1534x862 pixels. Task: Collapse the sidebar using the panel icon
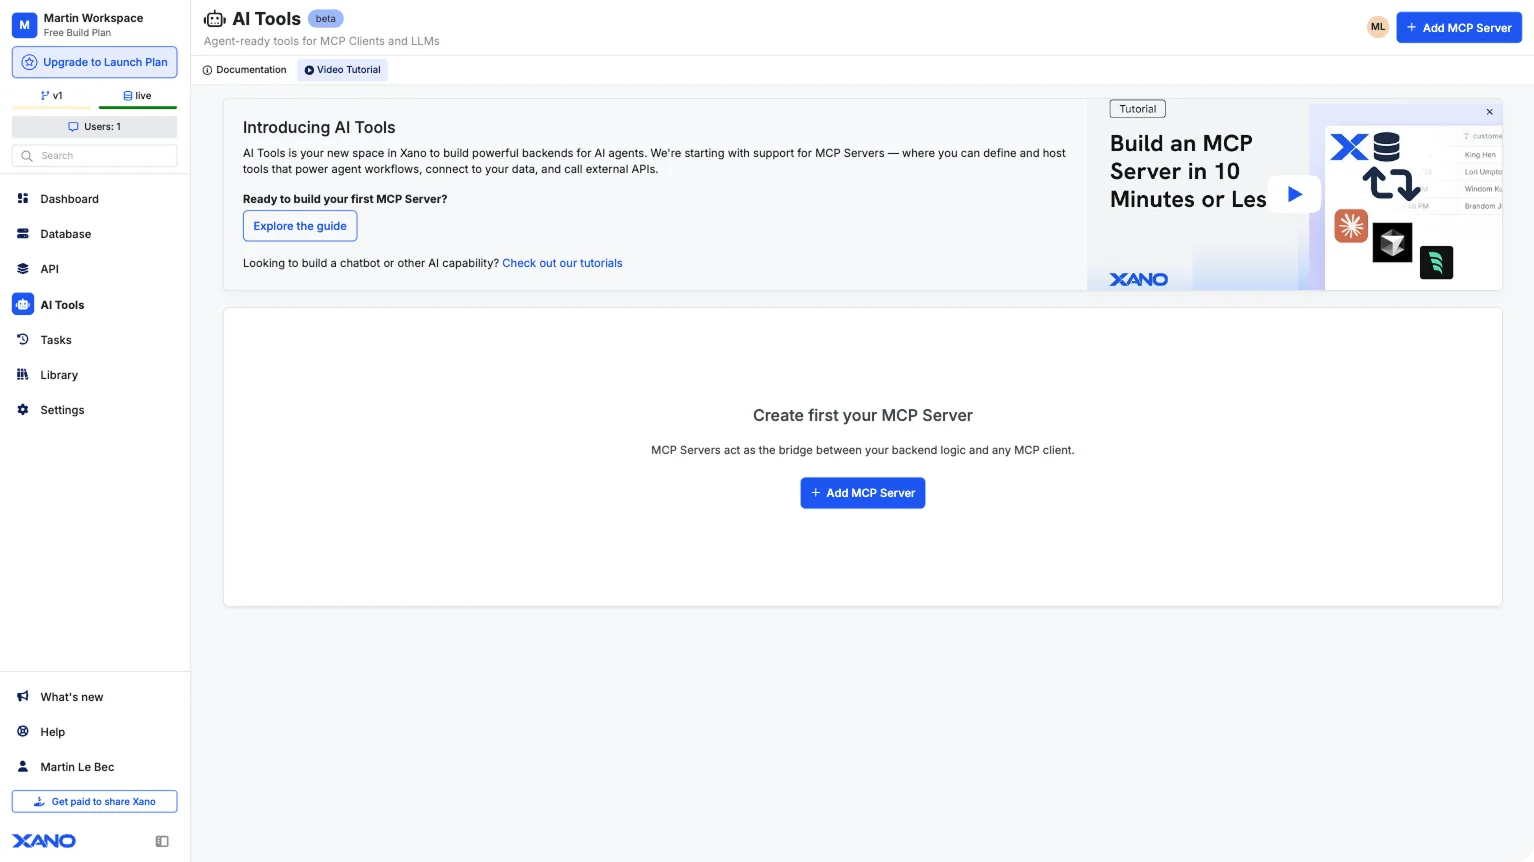point(162,842)
